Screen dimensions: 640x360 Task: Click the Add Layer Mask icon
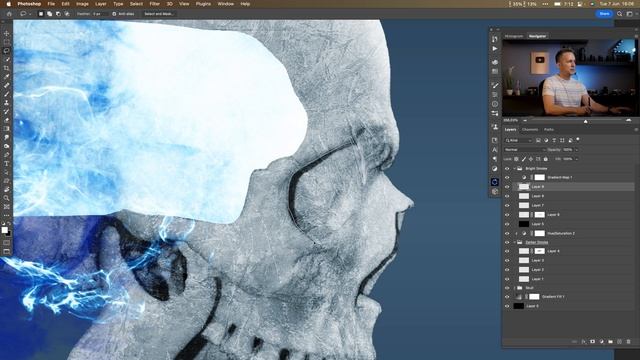592,342
